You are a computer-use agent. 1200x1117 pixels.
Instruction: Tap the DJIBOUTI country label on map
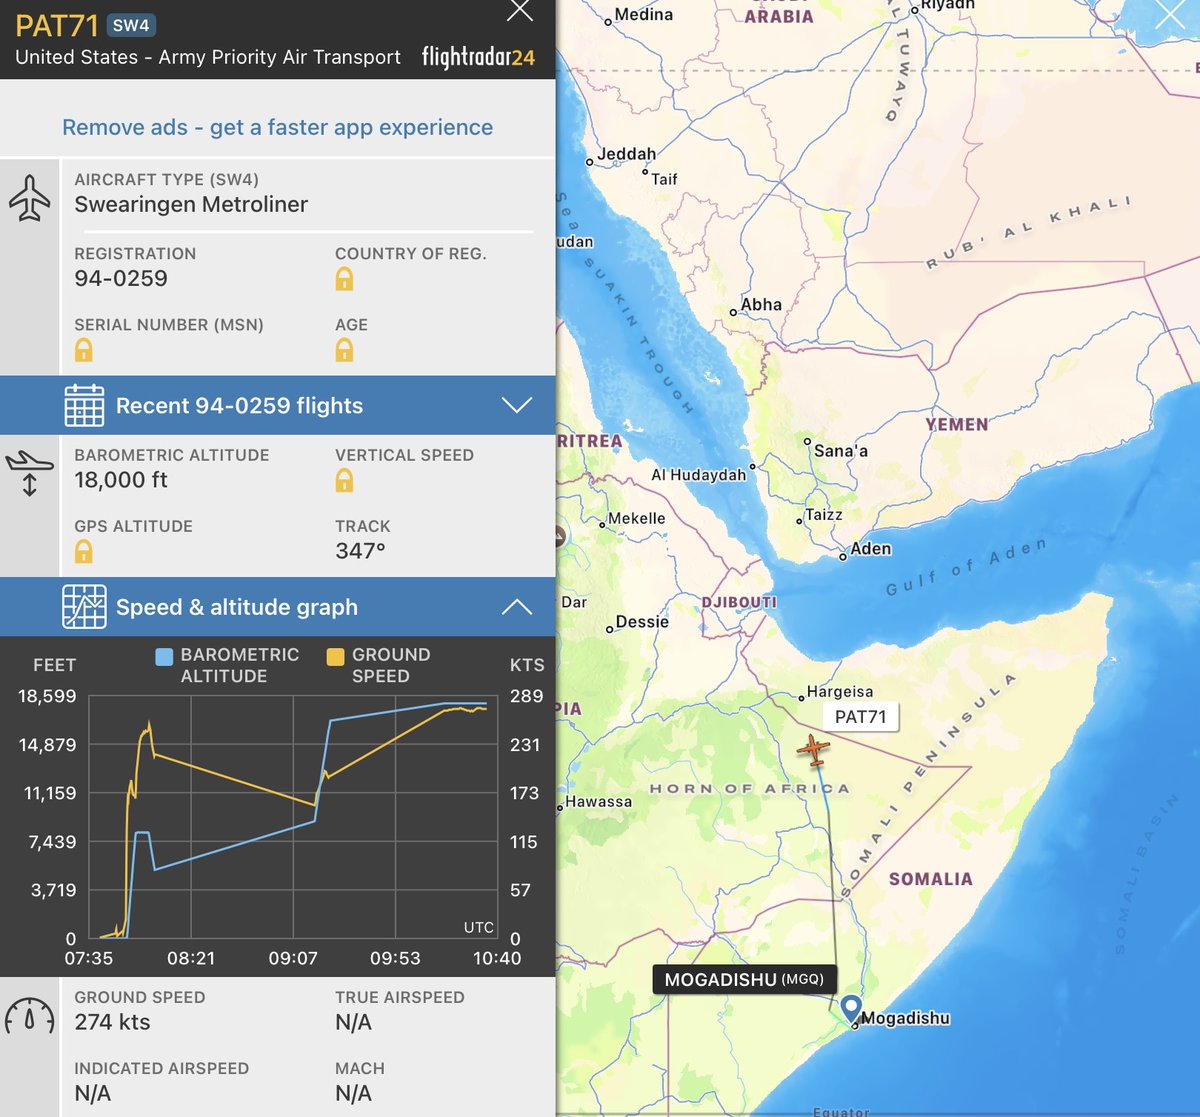click(x=739, y=602)
